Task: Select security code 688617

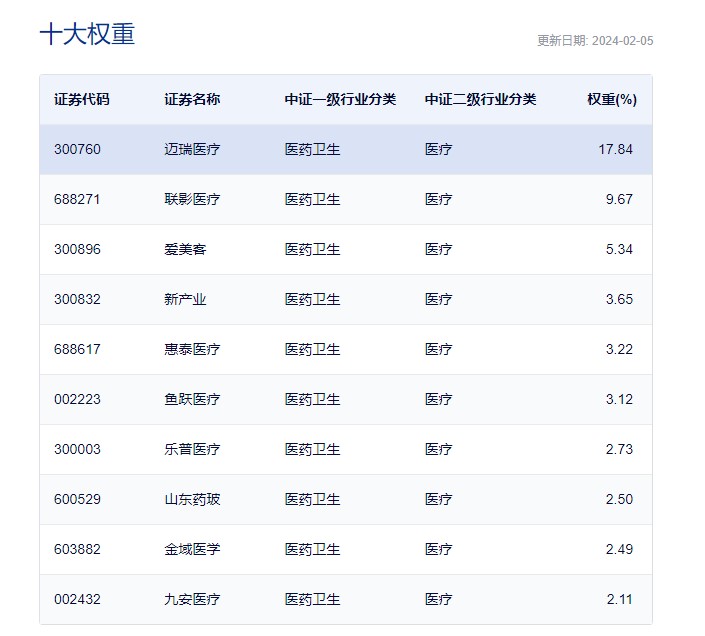Action: [x=77, y=349]
